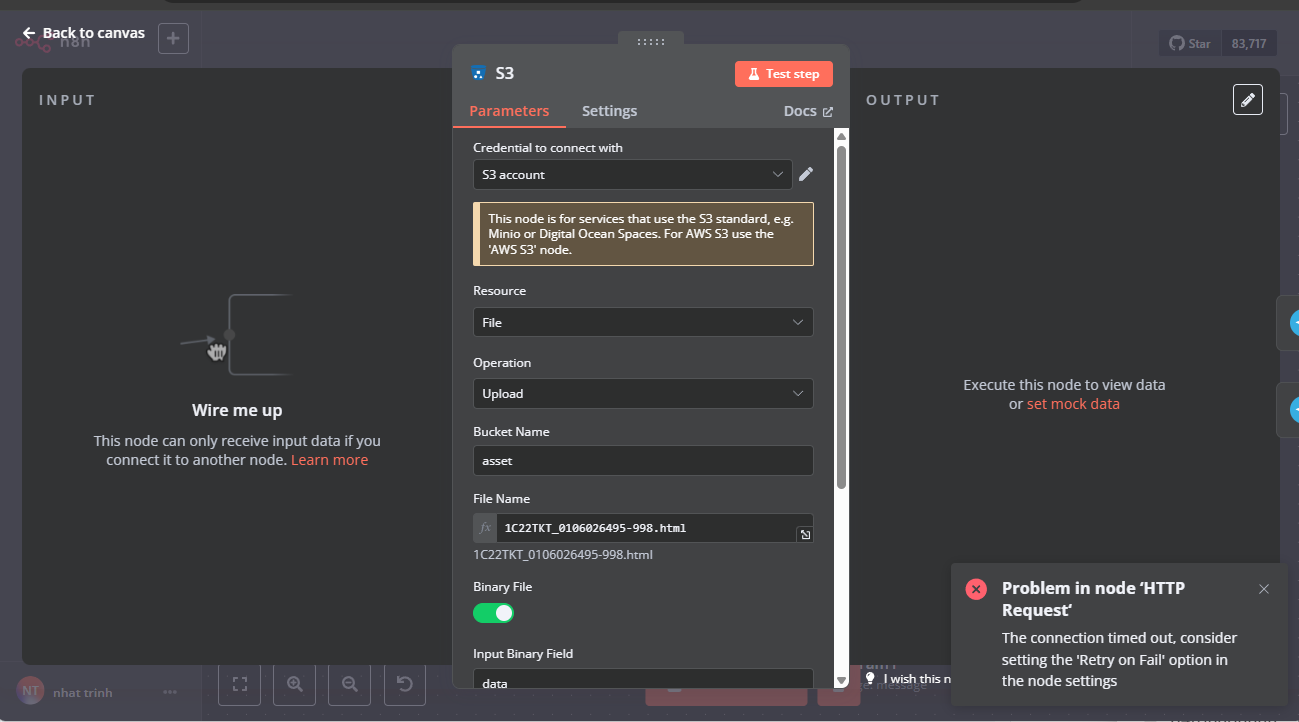Click the red error icon in notification
This screenshot has height=722, width=1299.
(x=976, y=589)
